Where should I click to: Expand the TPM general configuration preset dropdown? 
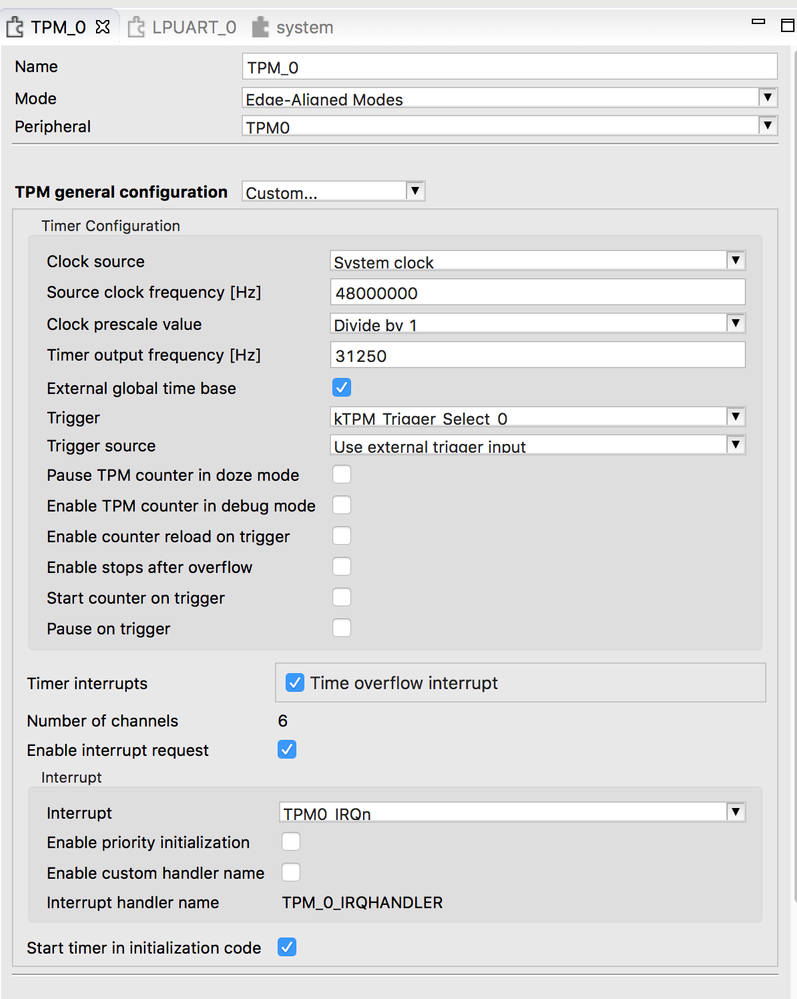tap(416, 191)
